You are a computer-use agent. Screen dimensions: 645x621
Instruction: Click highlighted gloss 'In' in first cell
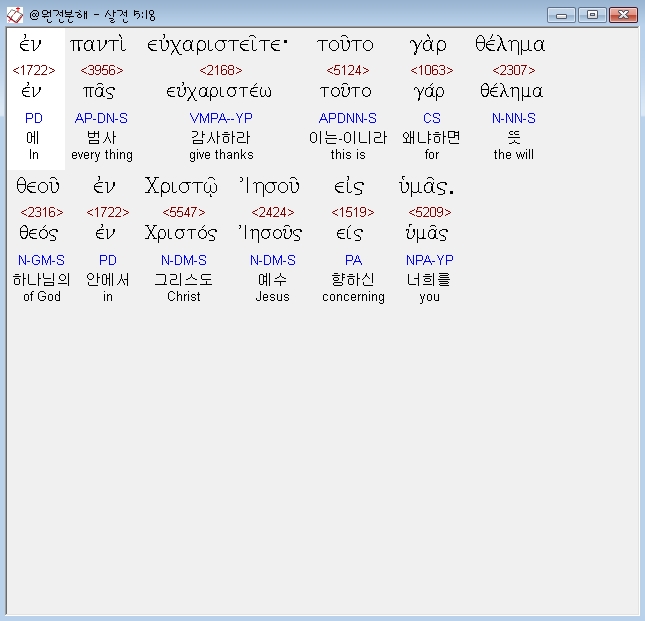pos(34,155)
